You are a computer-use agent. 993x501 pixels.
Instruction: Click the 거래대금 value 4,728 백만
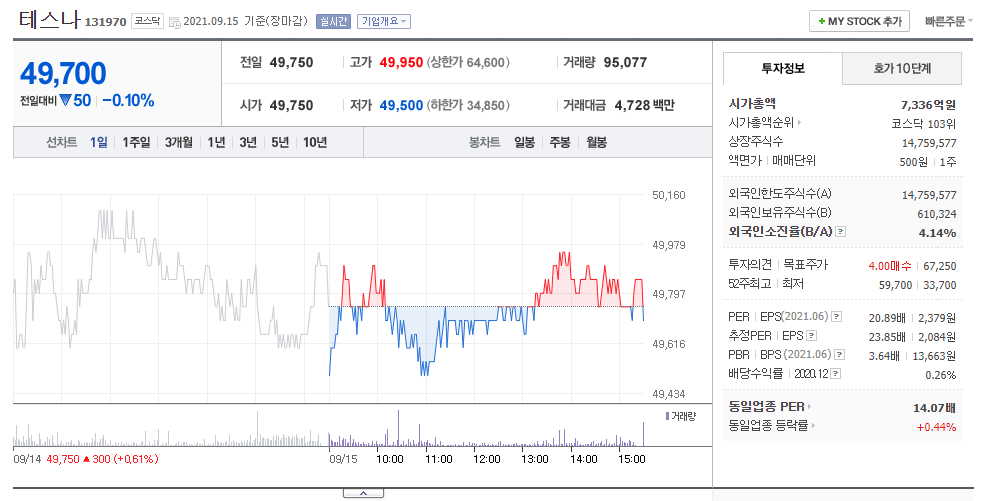645,105
